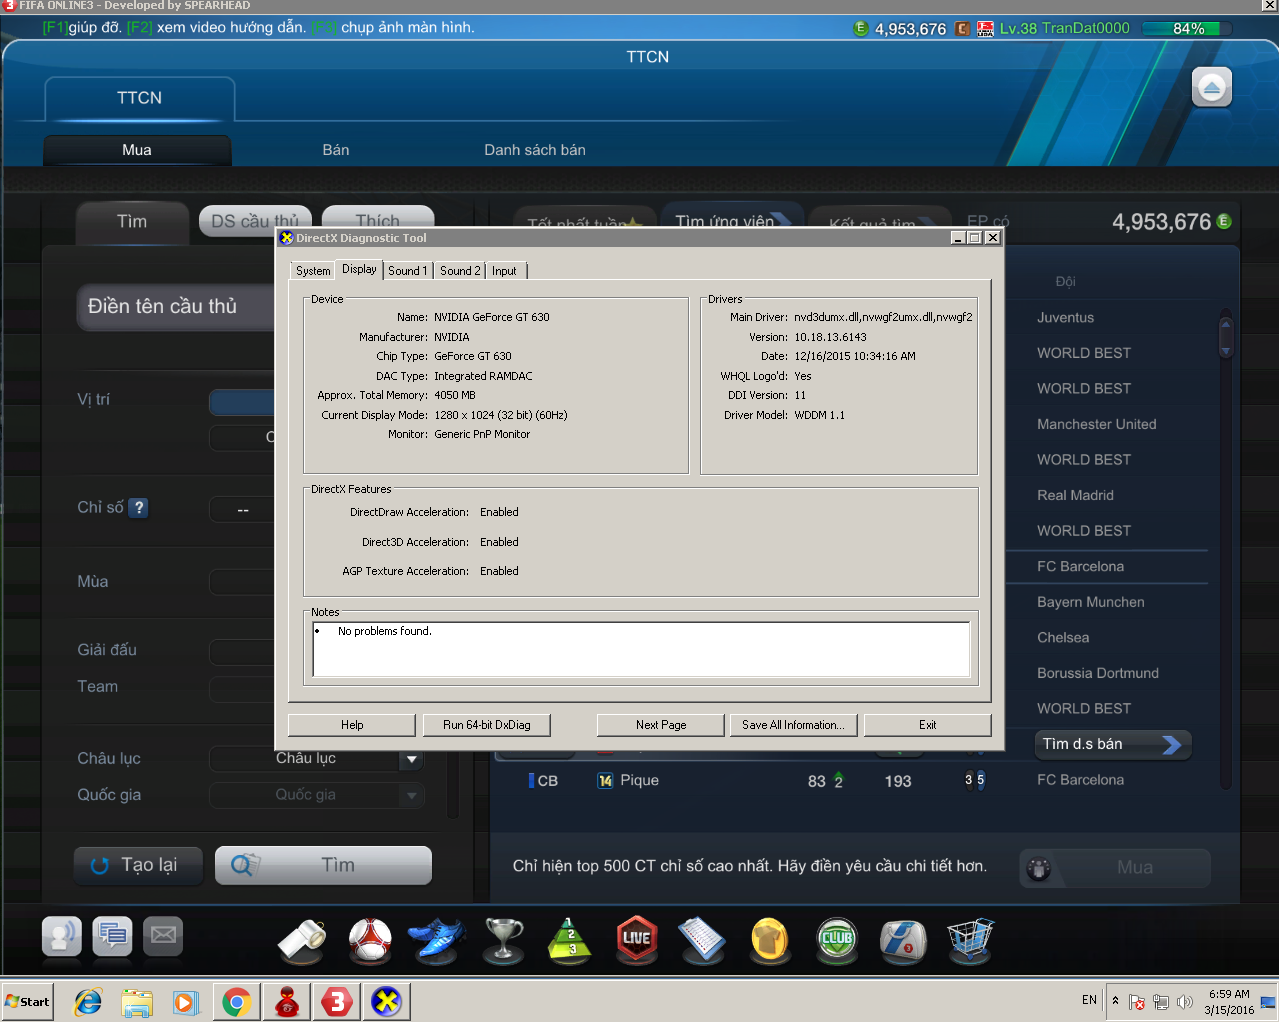Open the disabled Quốc gia dropdown

point(411,796)
